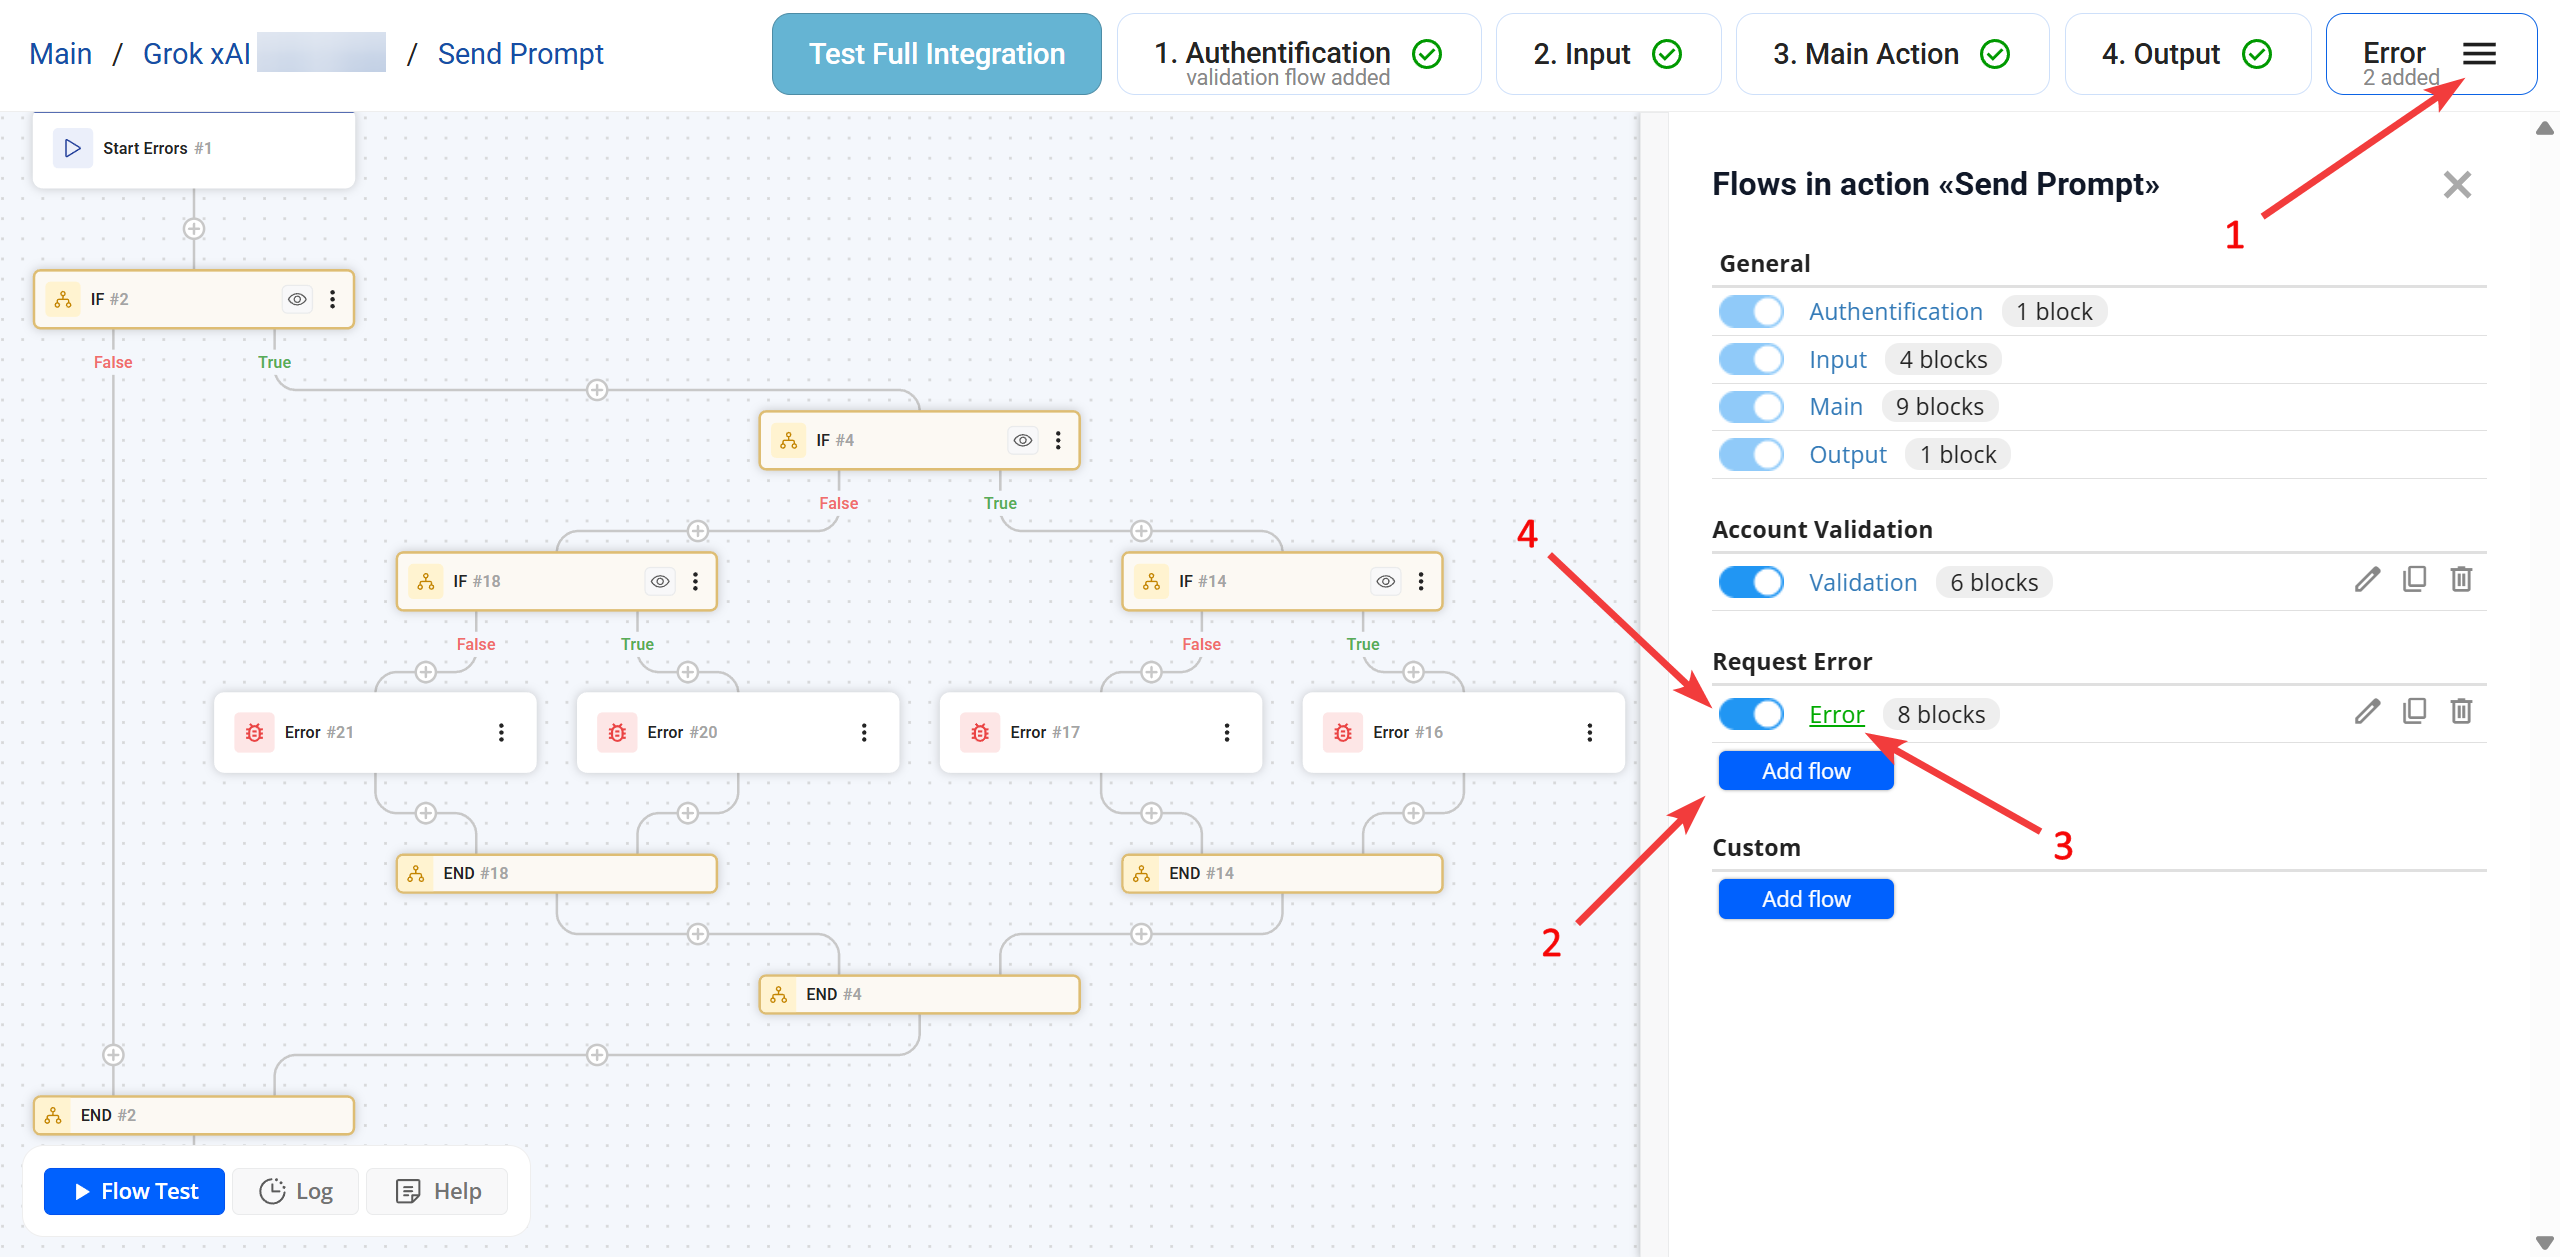
Task: Click pencil edit icon for Validation flow
Action: pyautogui.click(x=2366, y=580)
